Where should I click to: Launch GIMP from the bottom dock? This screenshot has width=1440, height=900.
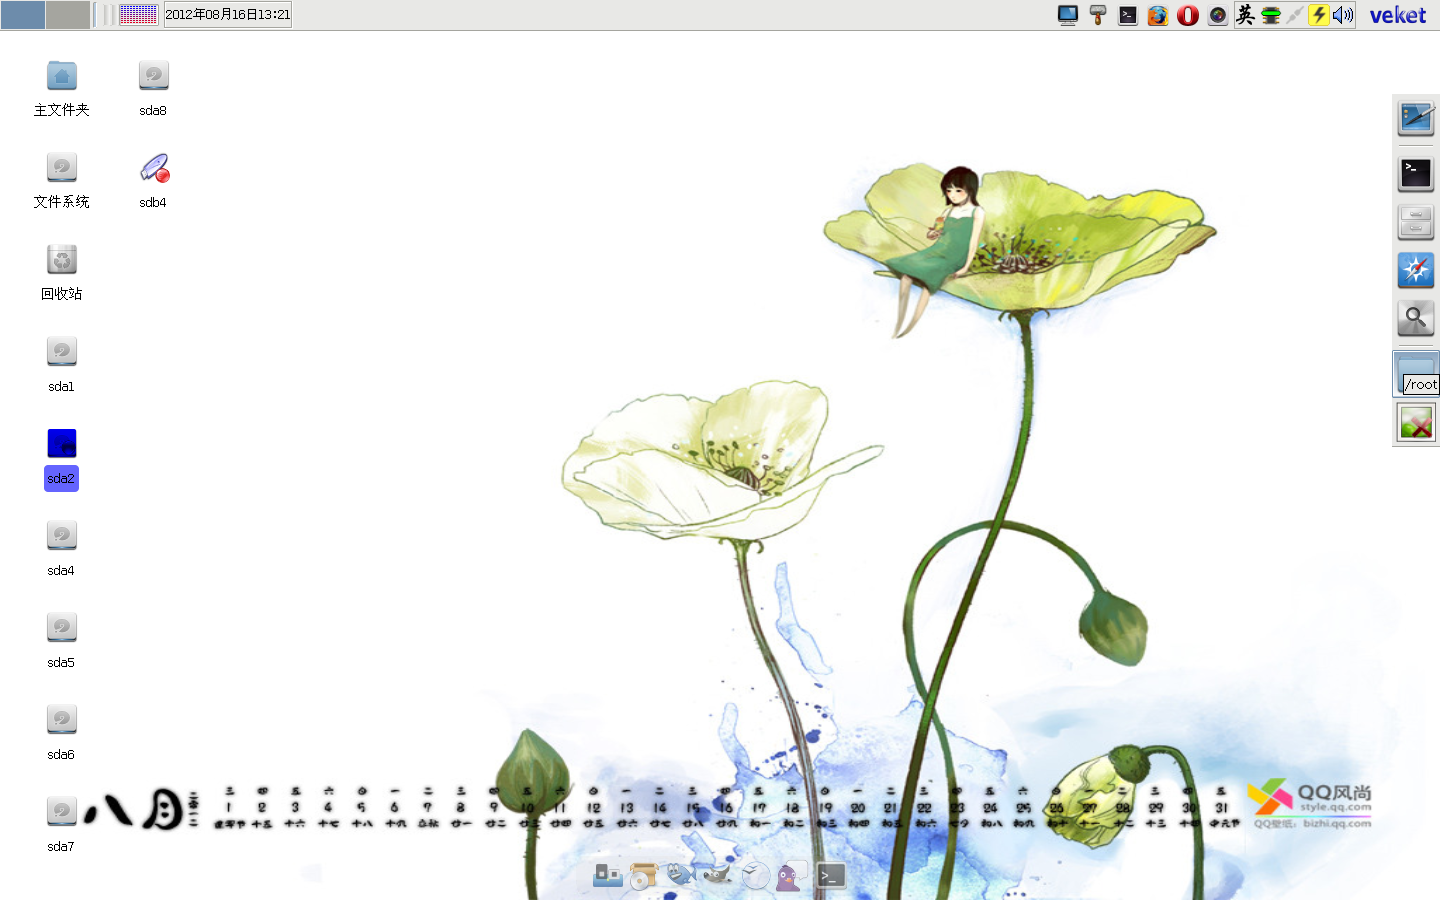[x=718, y=875]
